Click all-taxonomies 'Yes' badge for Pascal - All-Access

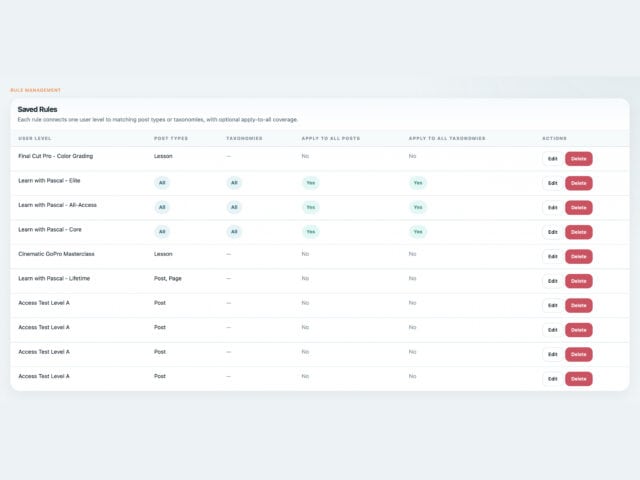point(418,207)
